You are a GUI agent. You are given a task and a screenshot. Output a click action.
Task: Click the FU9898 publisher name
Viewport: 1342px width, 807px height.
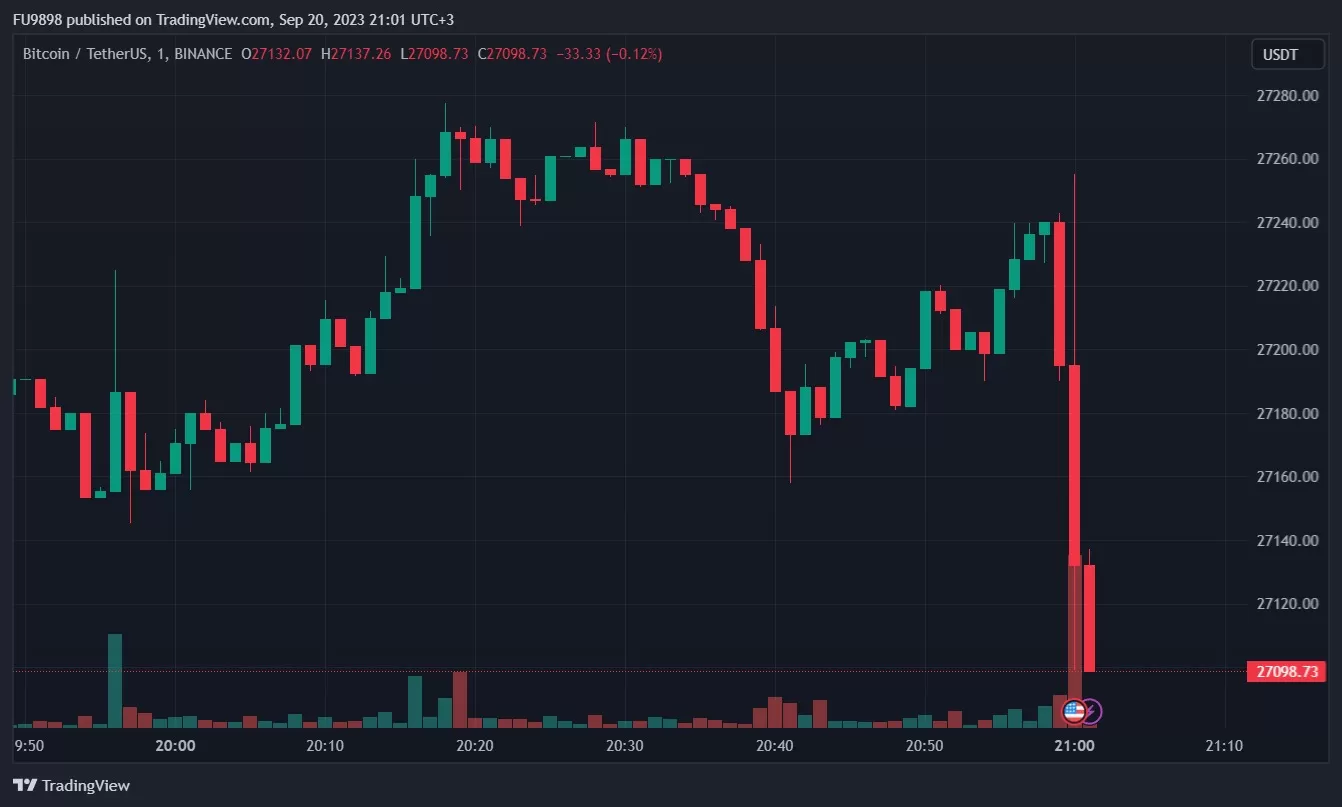point(36,19)
